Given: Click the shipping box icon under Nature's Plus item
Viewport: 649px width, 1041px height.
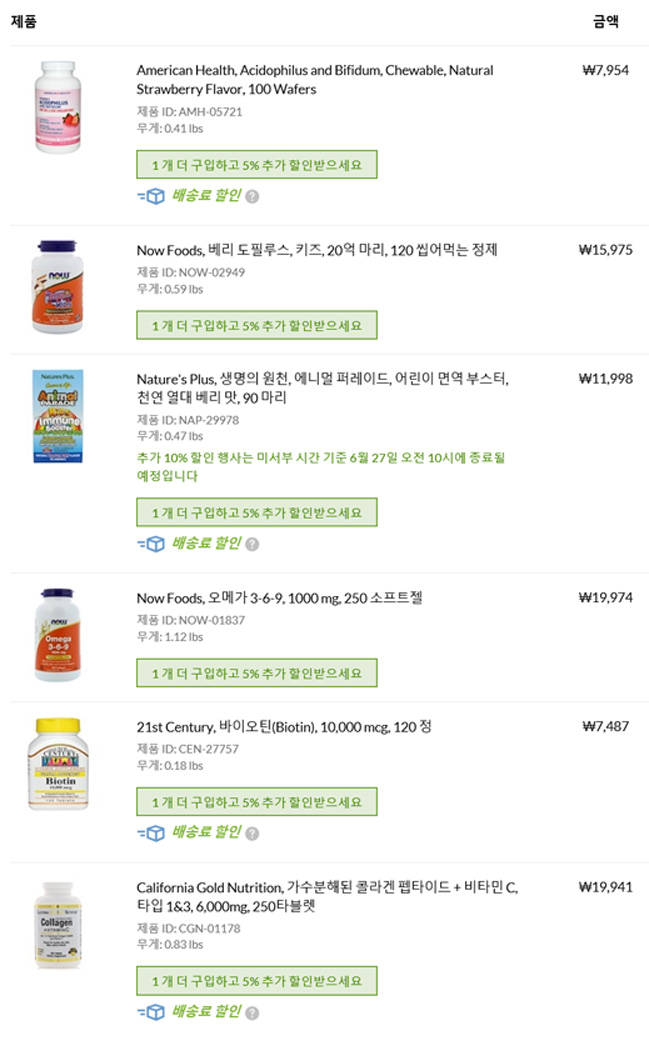Looking at the screenshot, I should 152,544.
